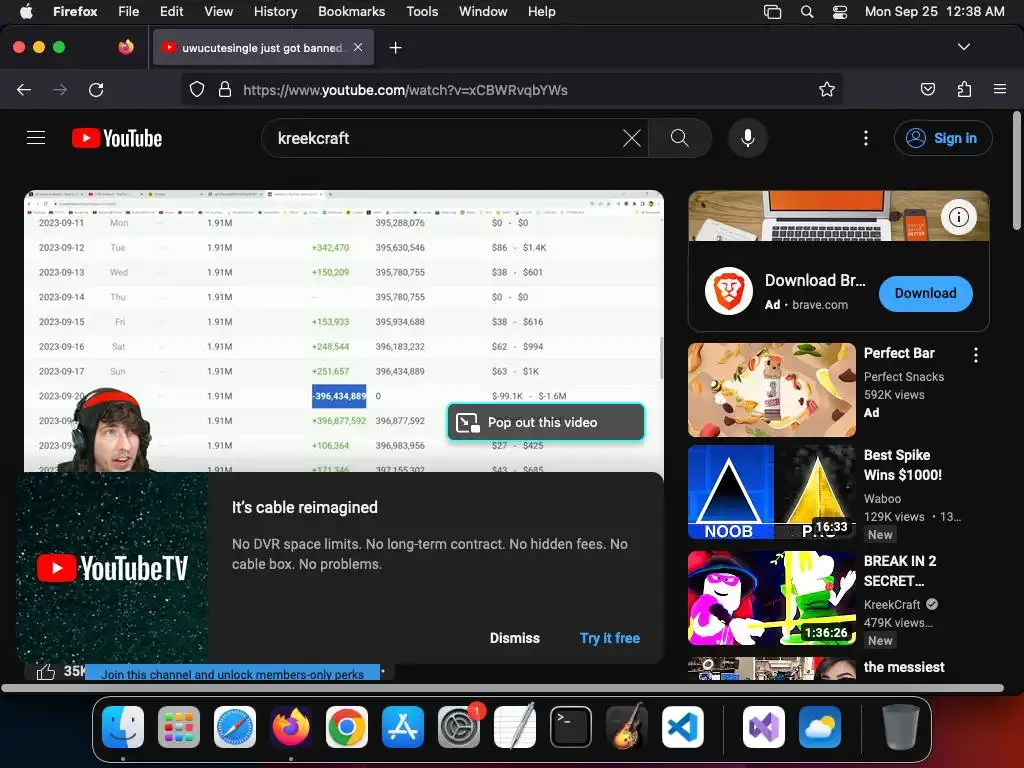Open BREAK IN 2 SECRET video thumbnail
The image size is (1024, 768).
pyautogui.click(x=772, y=598)
